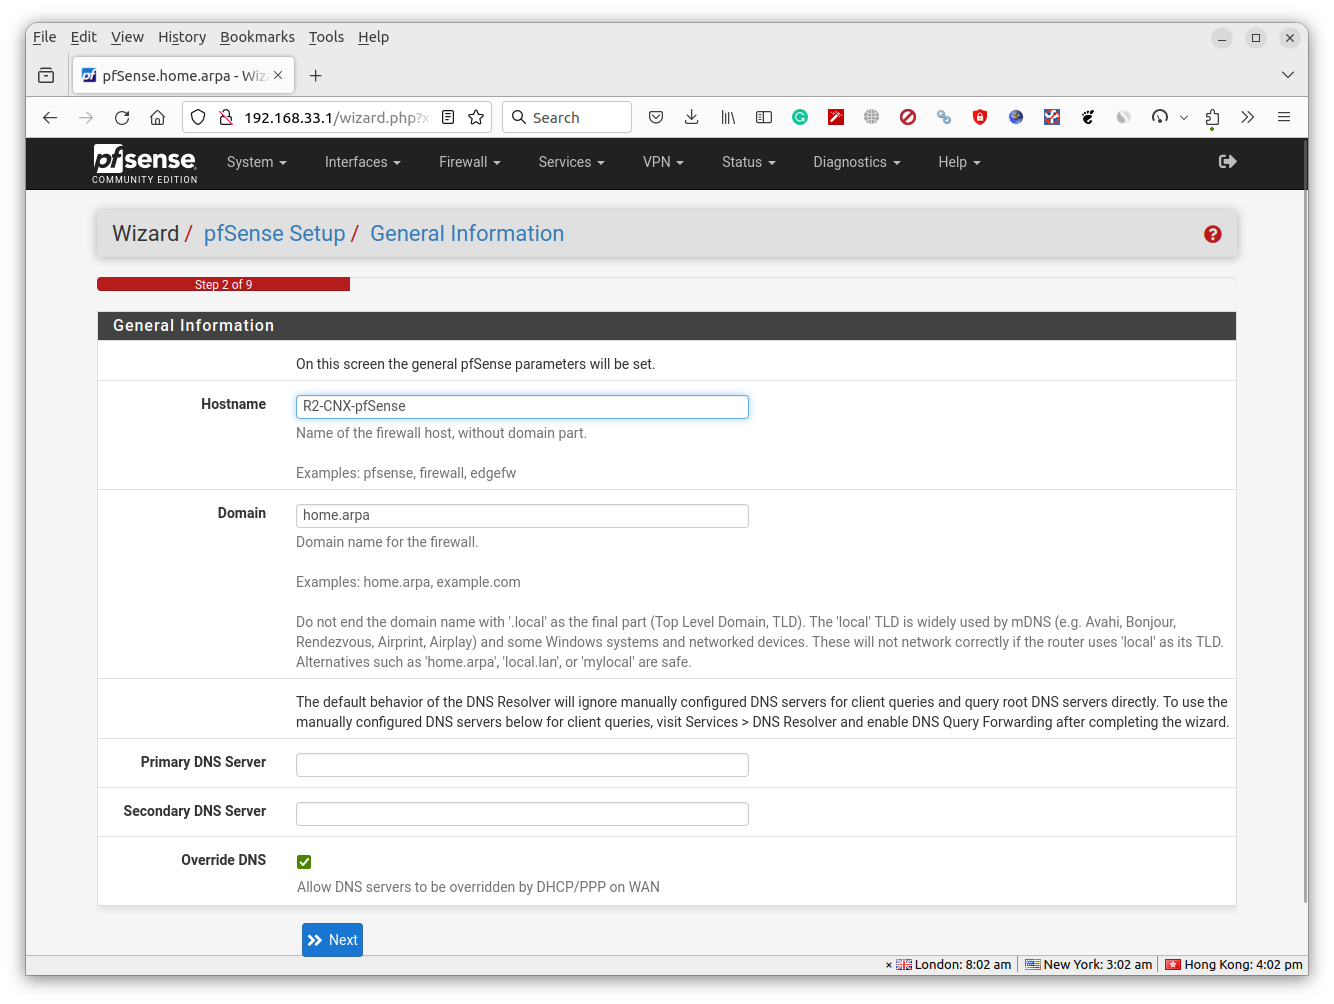Show more toolbar items with double chevron
Viewport: 1334px width, 1004px height.
[x=1248, y=117]
